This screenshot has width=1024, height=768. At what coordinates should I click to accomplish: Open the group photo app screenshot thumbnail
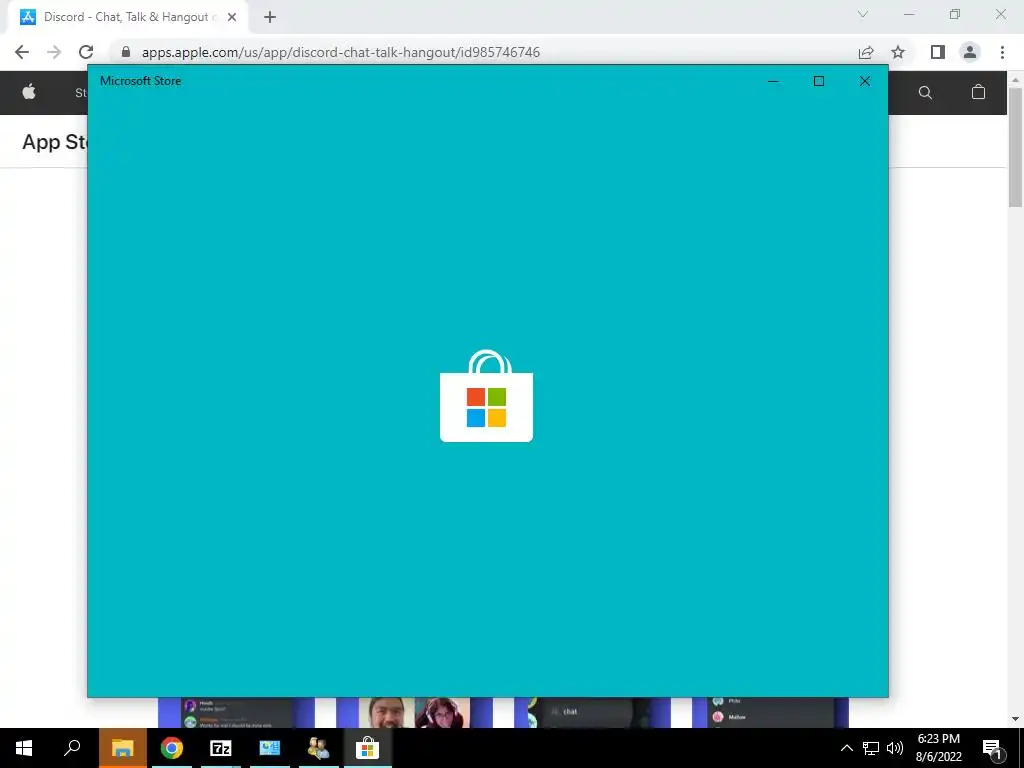tap(414, 712)
